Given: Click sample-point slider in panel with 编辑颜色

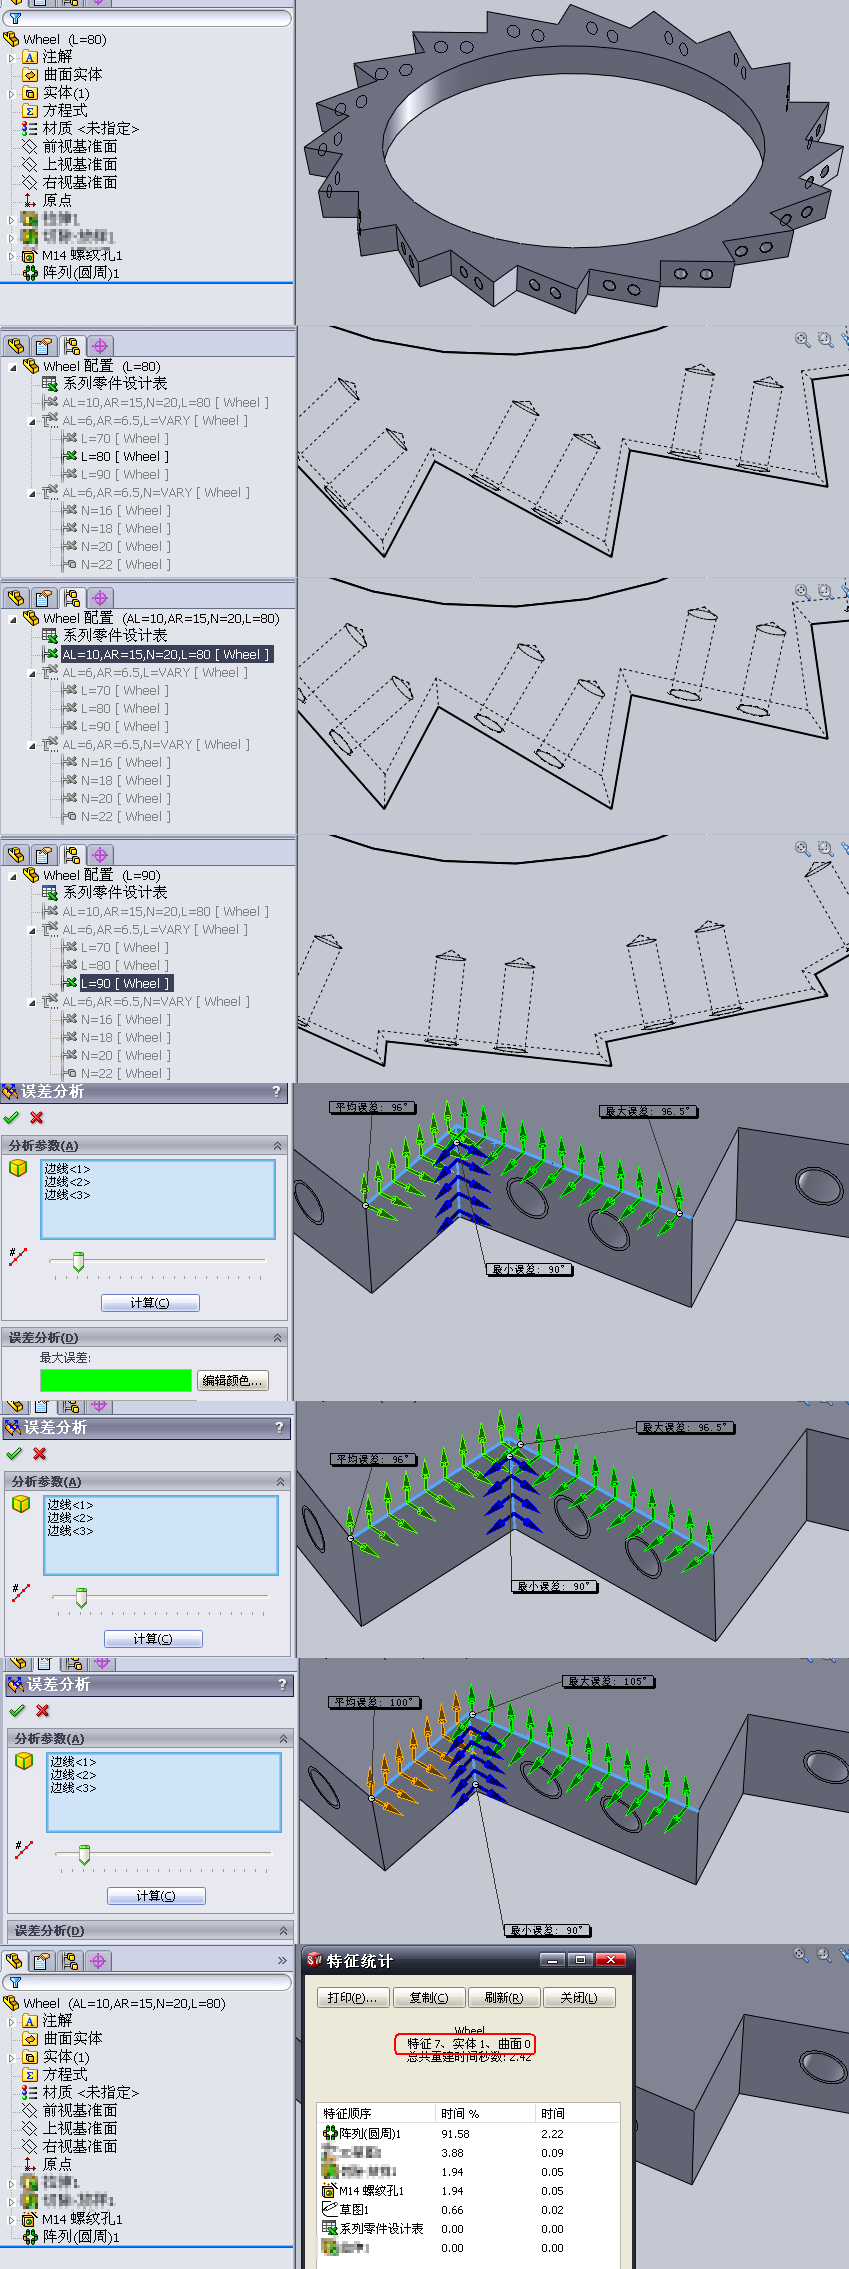Looking at the screenshot, I should click(79, 1261).
